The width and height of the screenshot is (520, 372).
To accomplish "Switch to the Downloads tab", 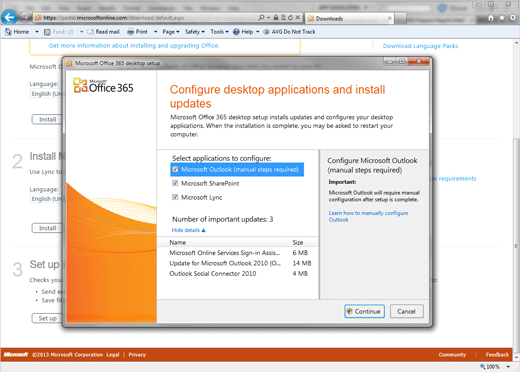I will click(349, 18).
